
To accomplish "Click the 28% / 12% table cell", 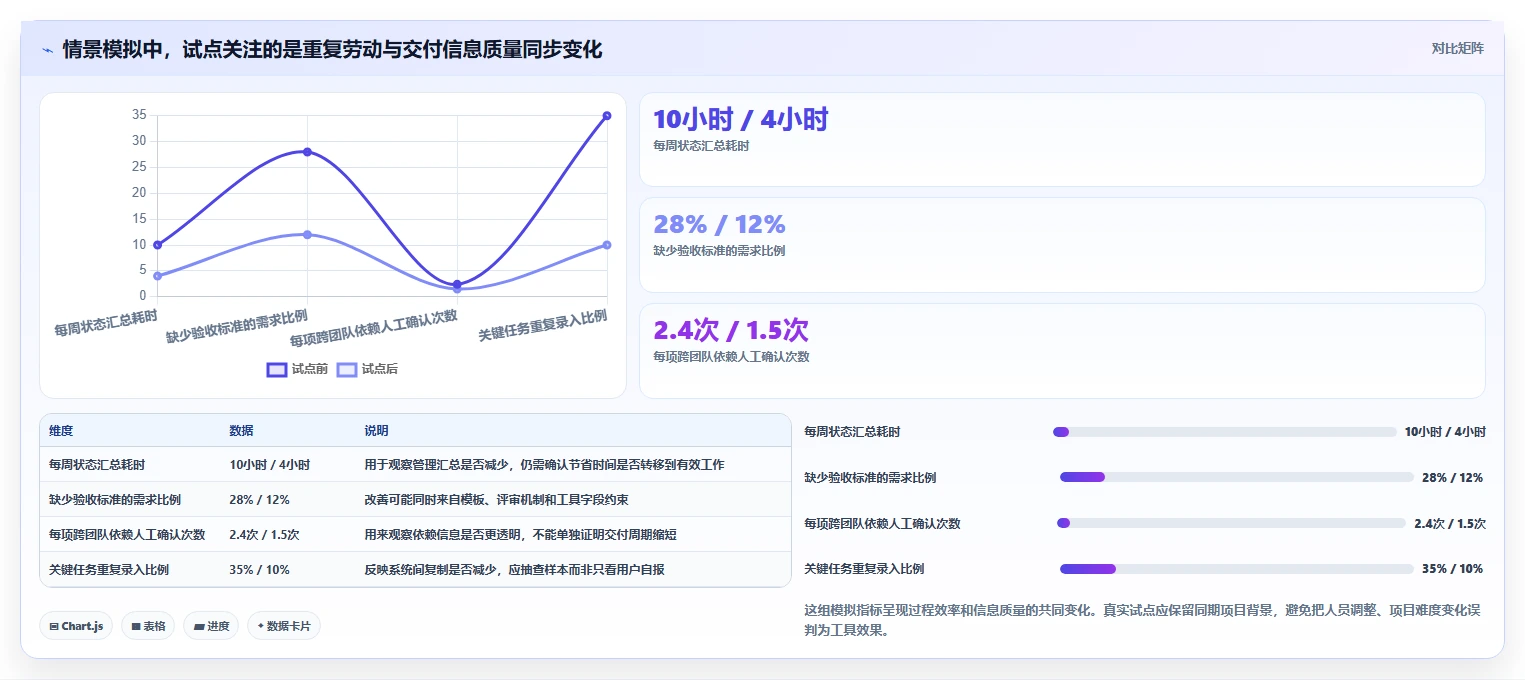I will coord(259,500).
